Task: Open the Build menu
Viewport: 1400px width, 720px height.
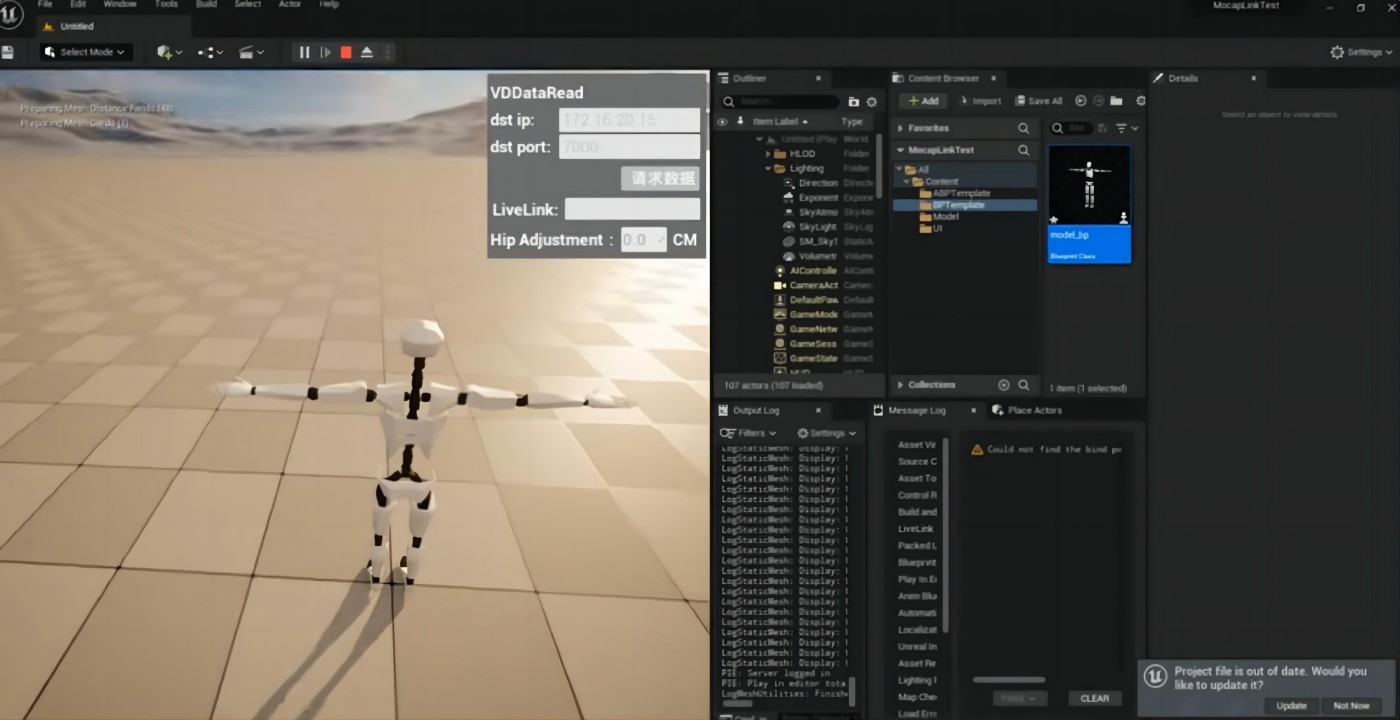Action: [x=206, y=4]
